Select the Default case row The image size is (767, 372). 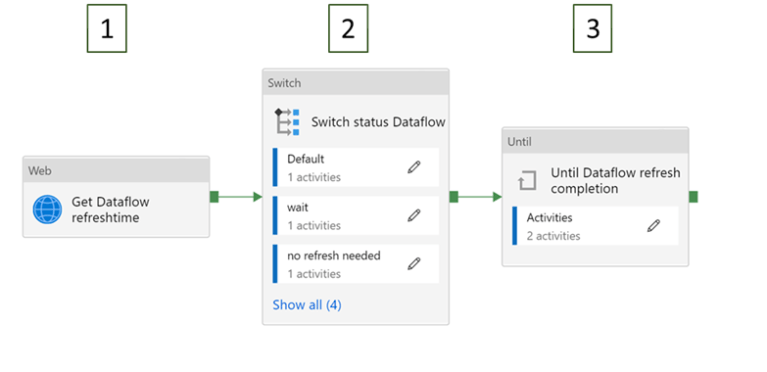click(356, 167)
